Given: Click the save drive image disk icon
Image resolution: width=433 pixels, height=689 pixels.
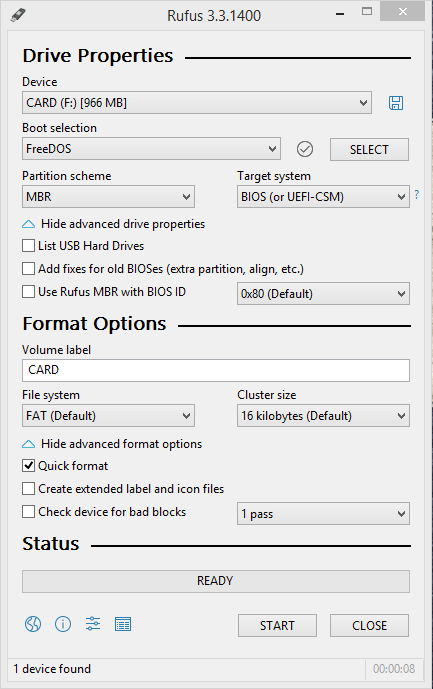Looking at the screenshot, I should [396, 103].
